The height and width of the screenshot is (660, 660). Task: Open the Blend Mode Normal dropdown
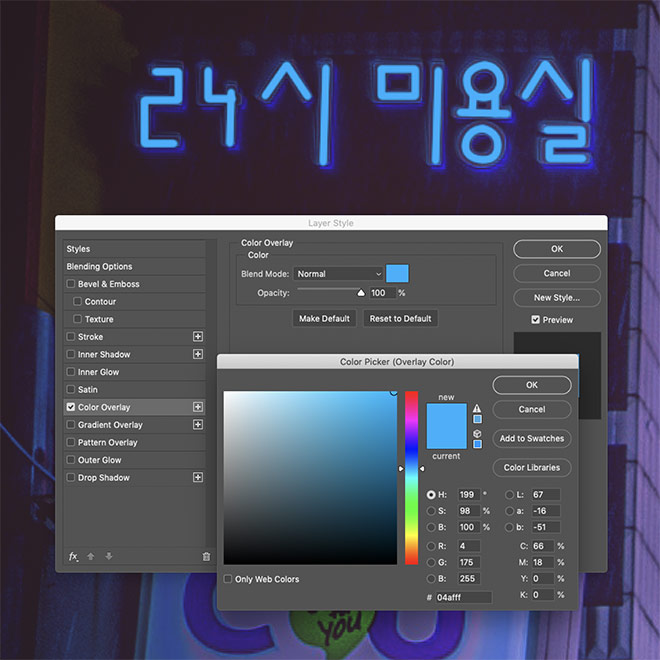pyautogui.click(x=338, y=274)
